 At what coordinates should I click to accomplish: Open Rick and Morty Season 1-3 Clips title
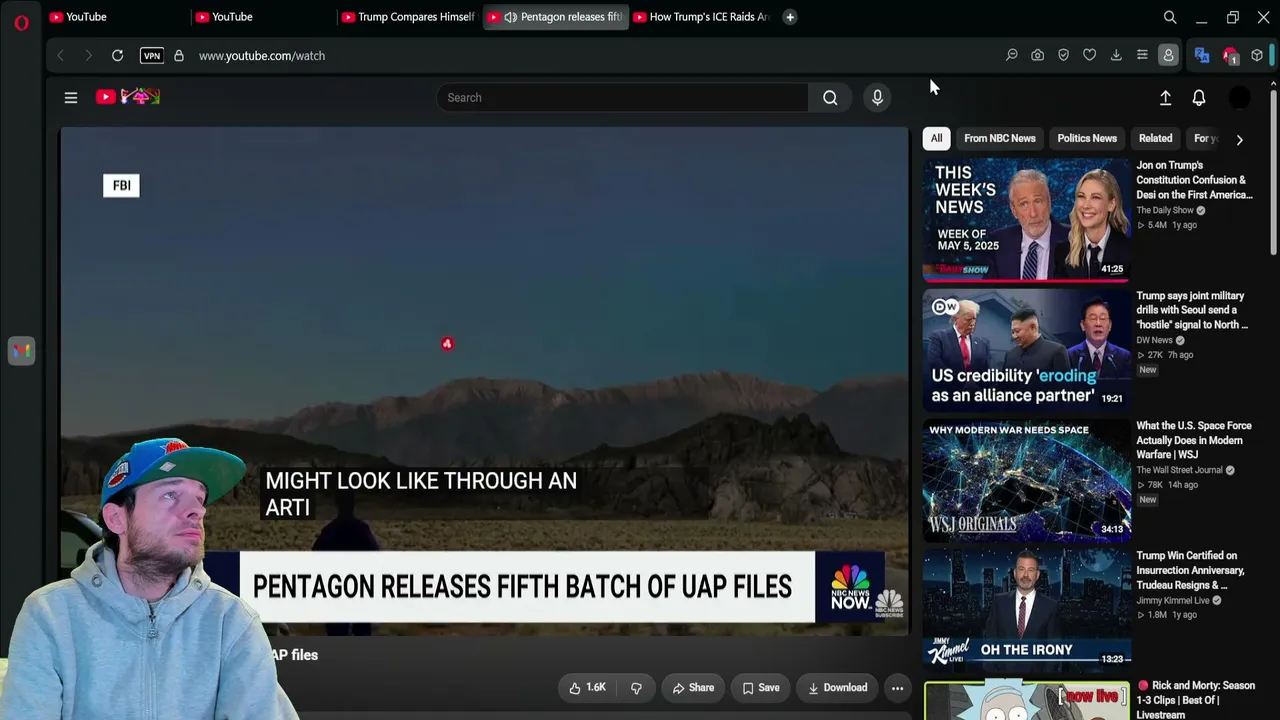click(x=1196, y=700)
